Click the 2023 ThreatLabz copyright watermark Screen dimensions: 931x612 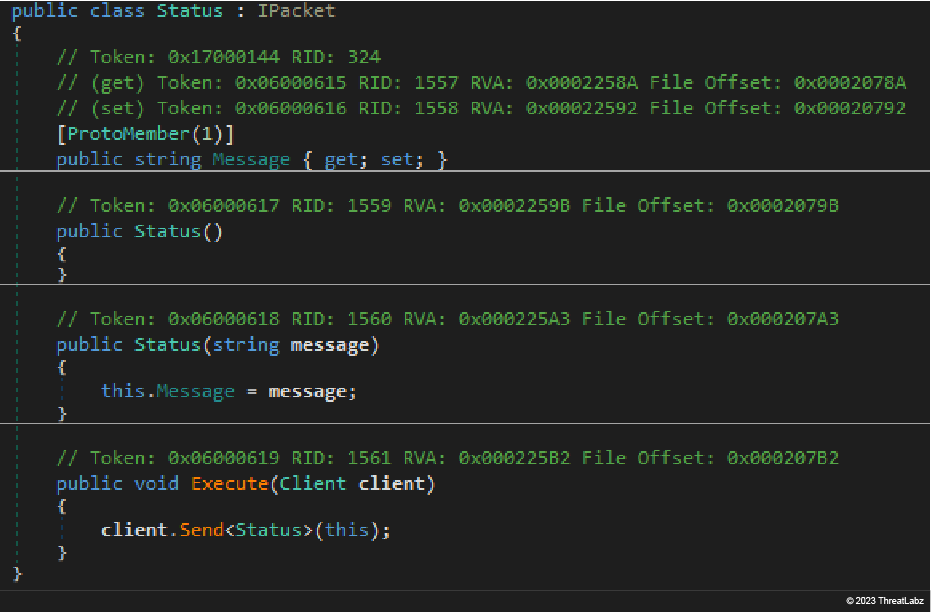[884, 600]
